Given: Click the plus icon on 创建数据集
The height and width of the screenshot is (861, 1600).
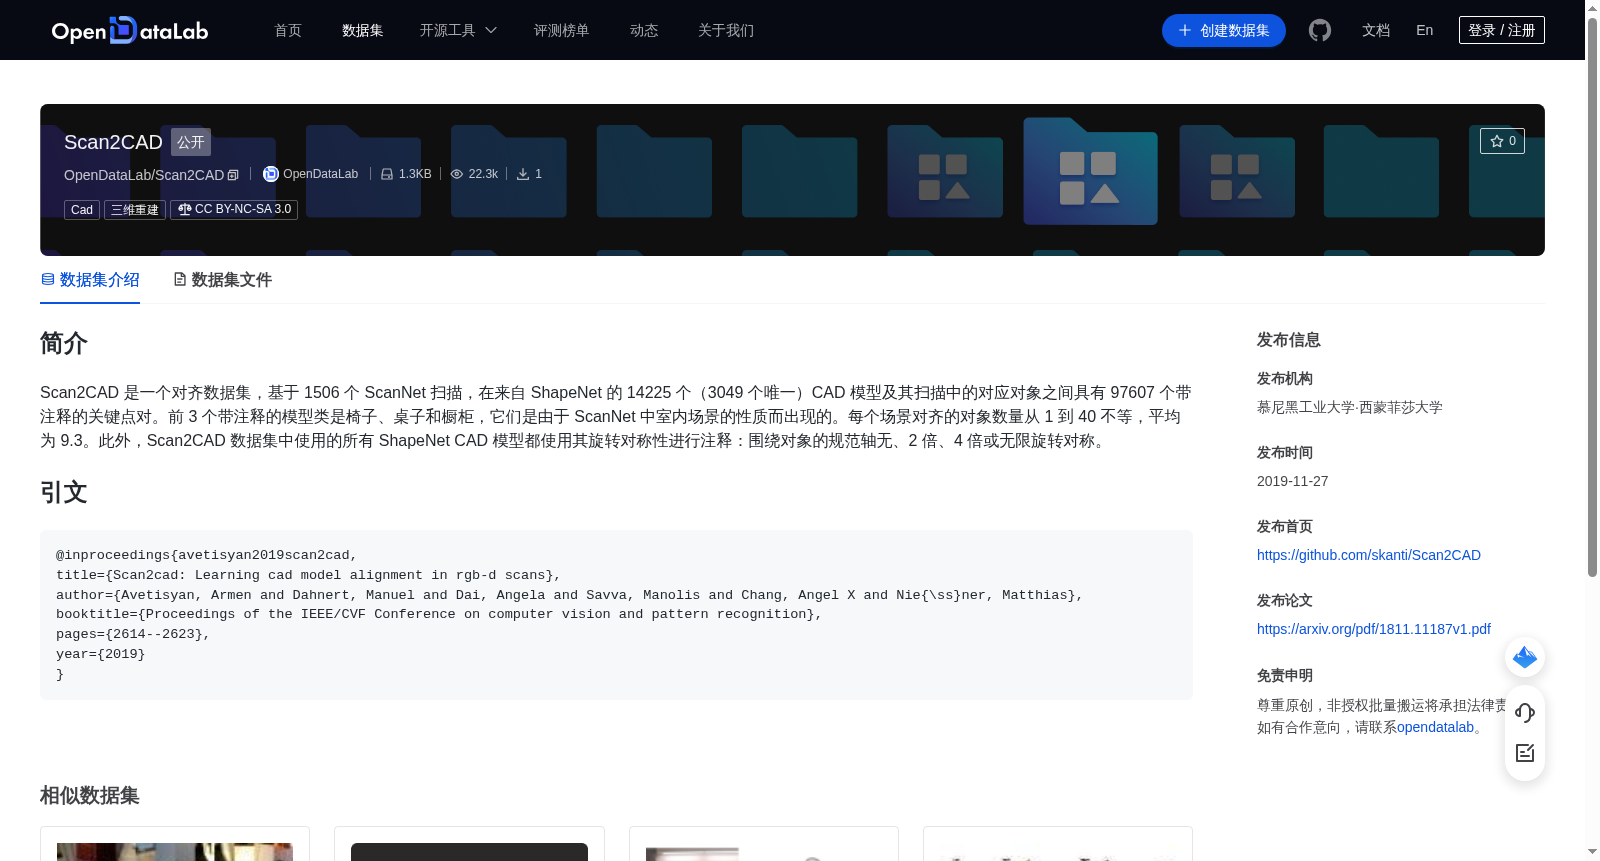Looking at the screenshot, I should pyautogui.click(x=1185, y=30).
